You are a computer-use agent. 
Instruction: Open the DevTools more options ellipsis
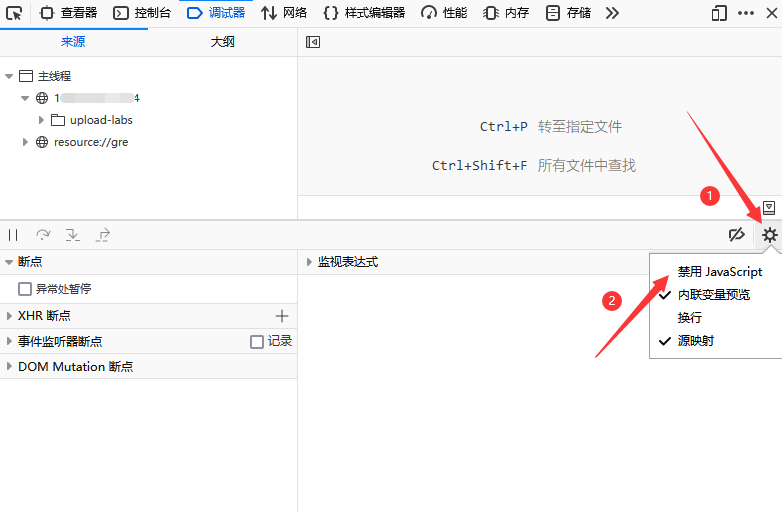(x=746, y=13)
